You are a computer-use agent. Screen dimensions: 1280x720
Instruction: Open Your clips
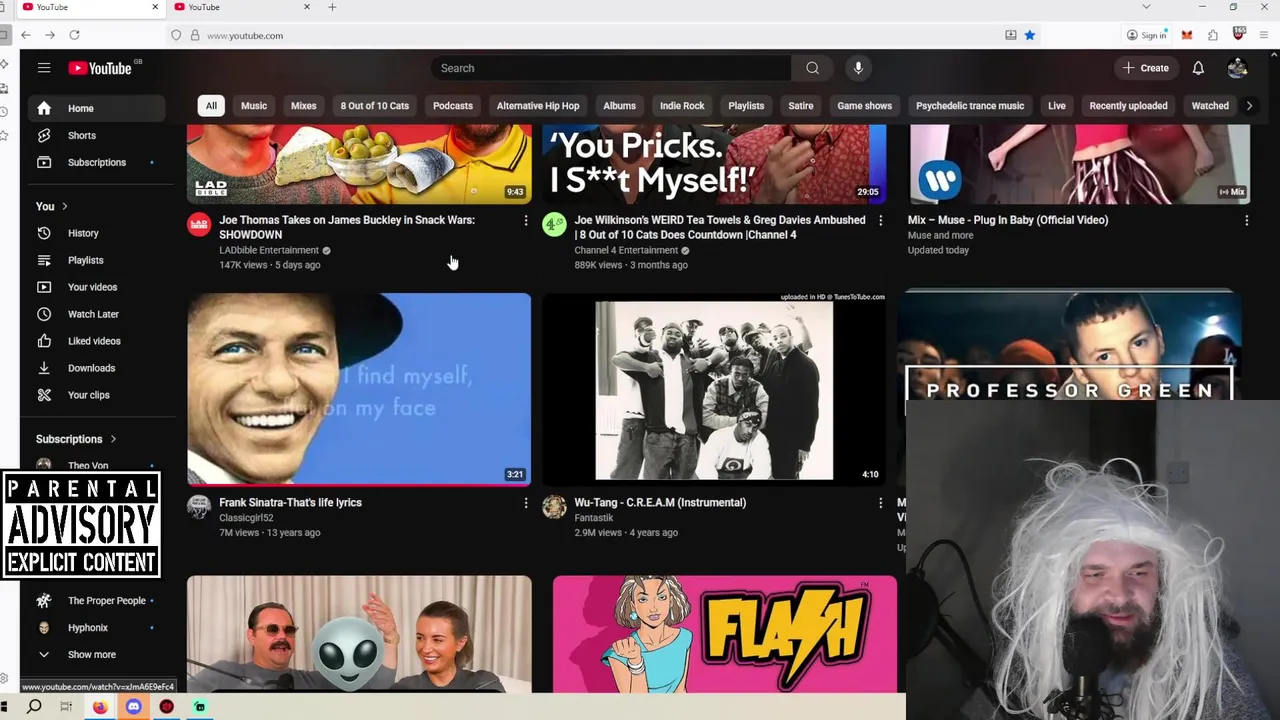pyautogui.click(x=88, y=395)
